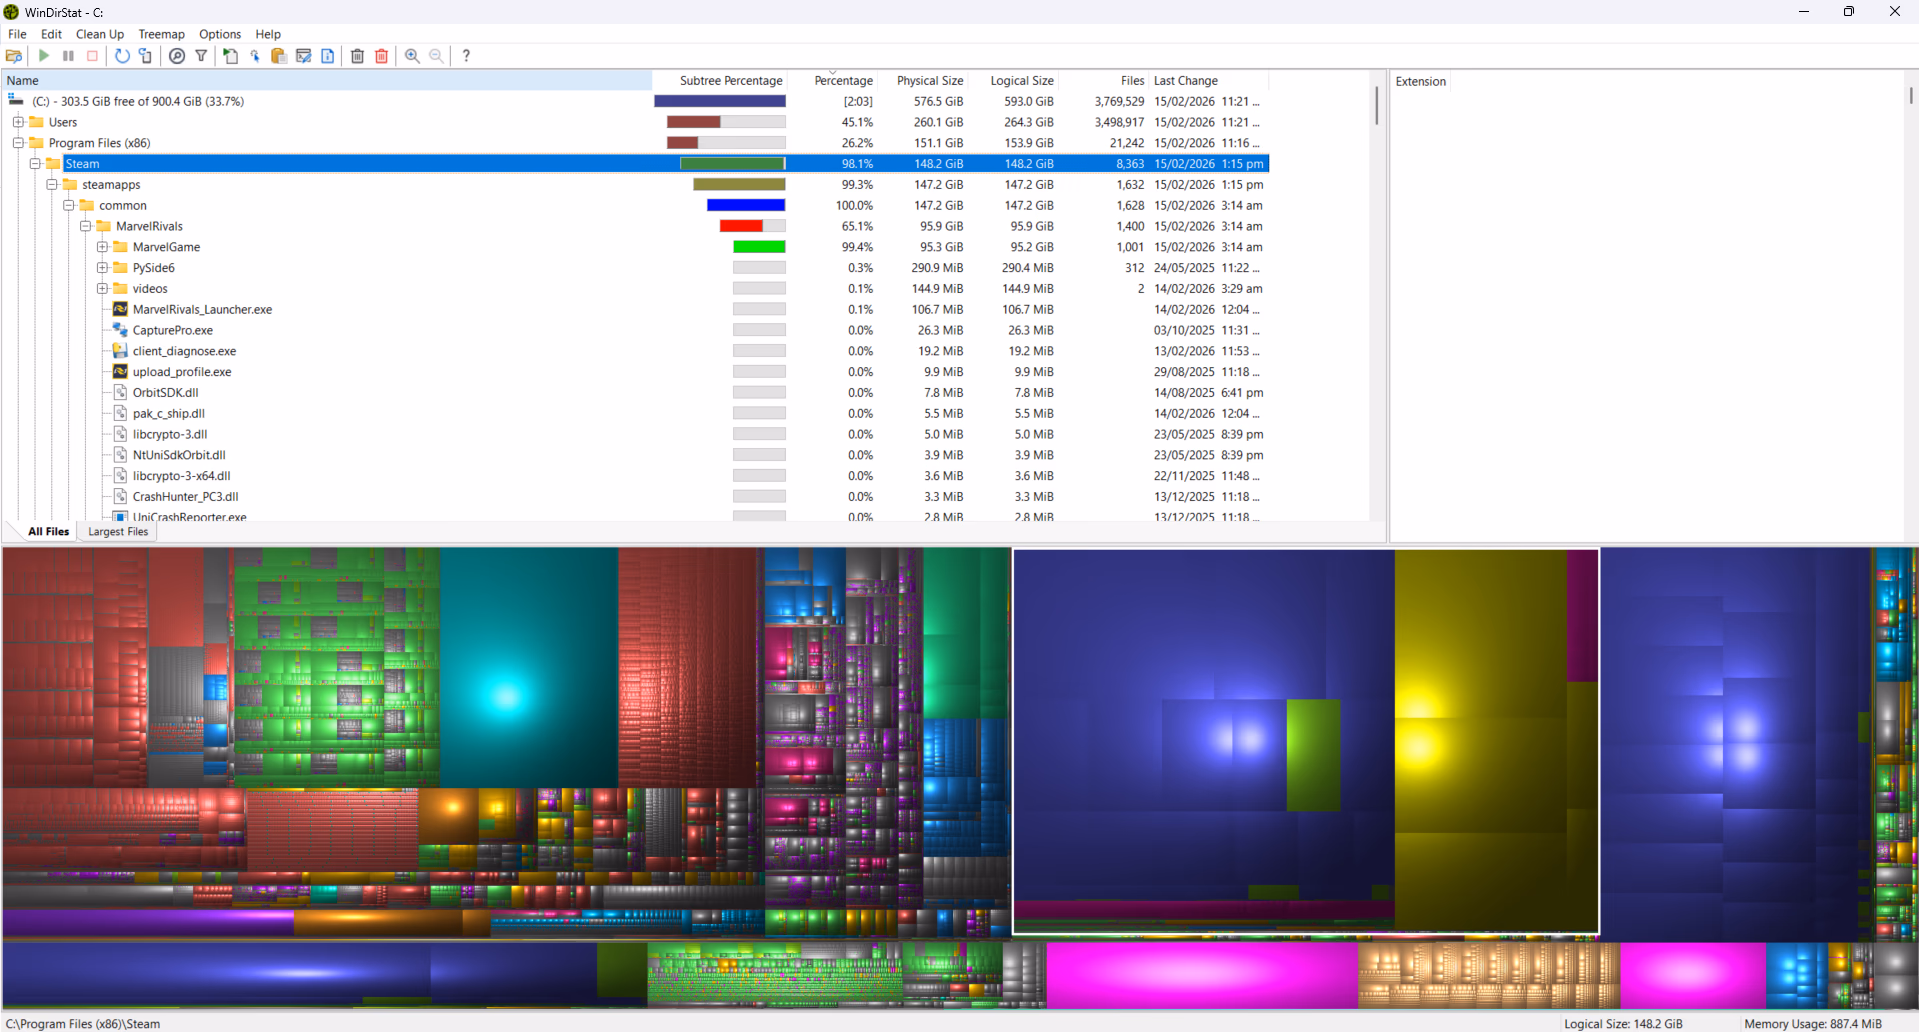Open the Clean Up menu

pos(99,33)
